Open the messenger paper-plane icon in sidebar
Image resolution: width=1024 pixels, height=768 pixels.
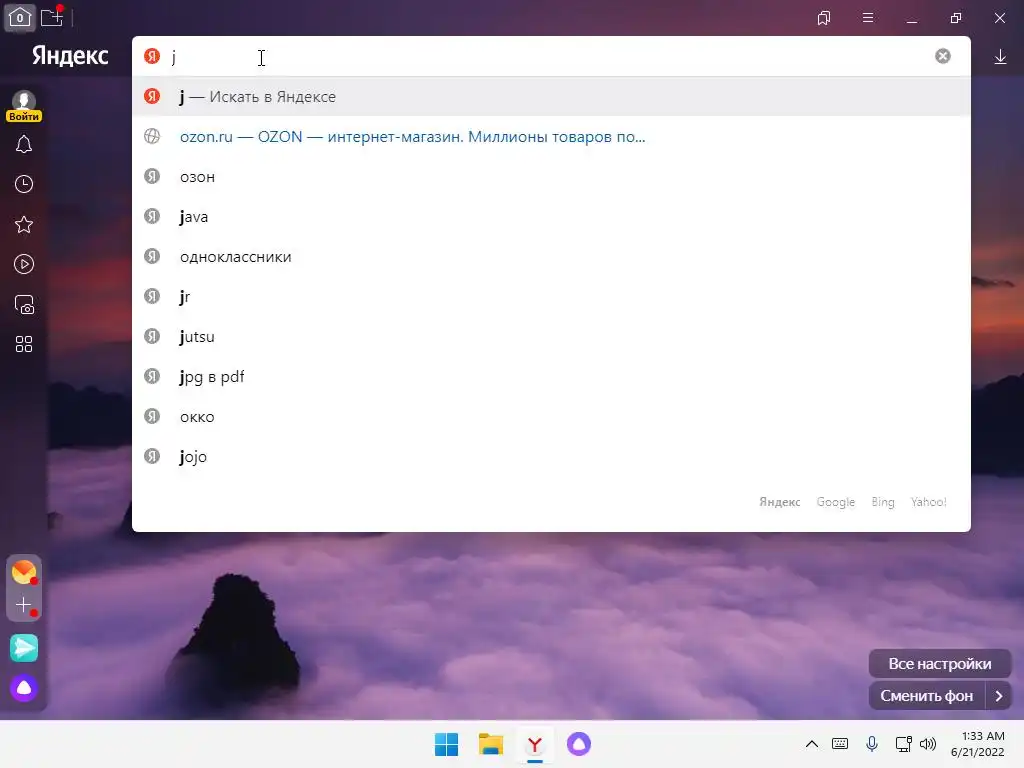coord(24,648)
